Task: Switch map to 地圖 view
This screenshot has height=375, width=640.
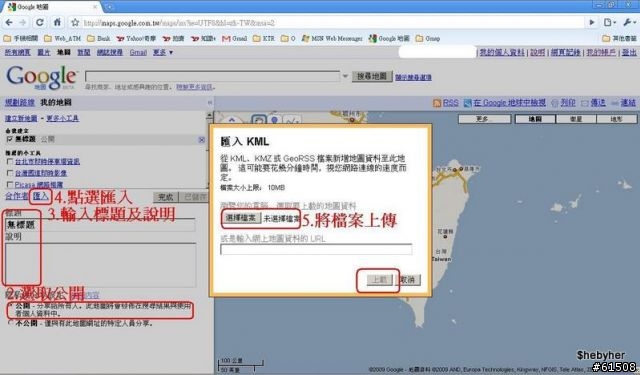Action: pos(535,119)
